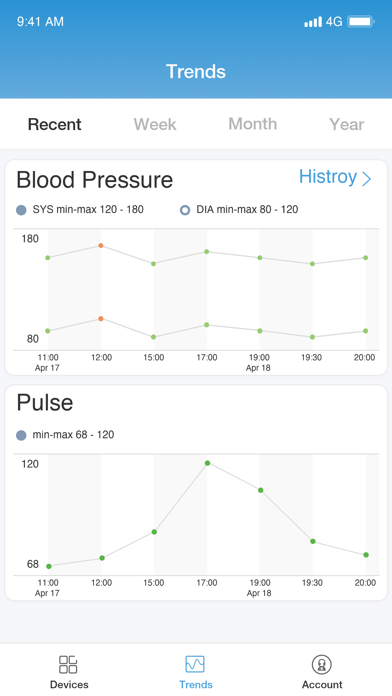392x696 pixels.
Task: Tap the Blood Pressure card title
Action: pyautogui.click(x=95, y=180)
